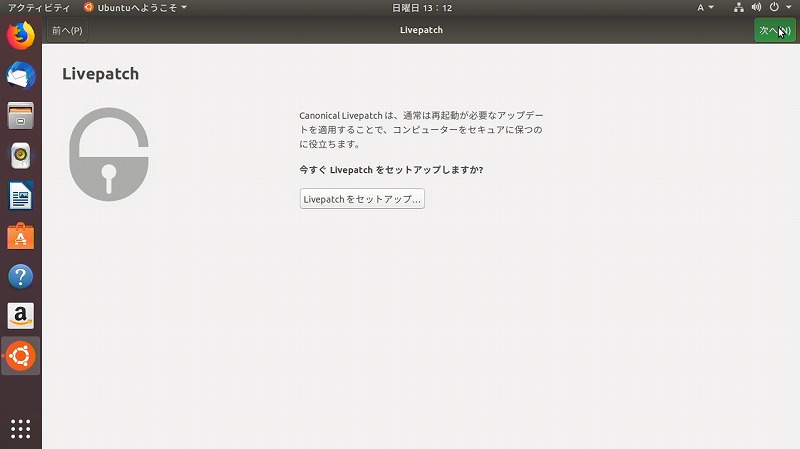This screenshot has height=449, width=800.
Task: Click 'Livepatch をセットアップ...' button
Action: (362, 199)
